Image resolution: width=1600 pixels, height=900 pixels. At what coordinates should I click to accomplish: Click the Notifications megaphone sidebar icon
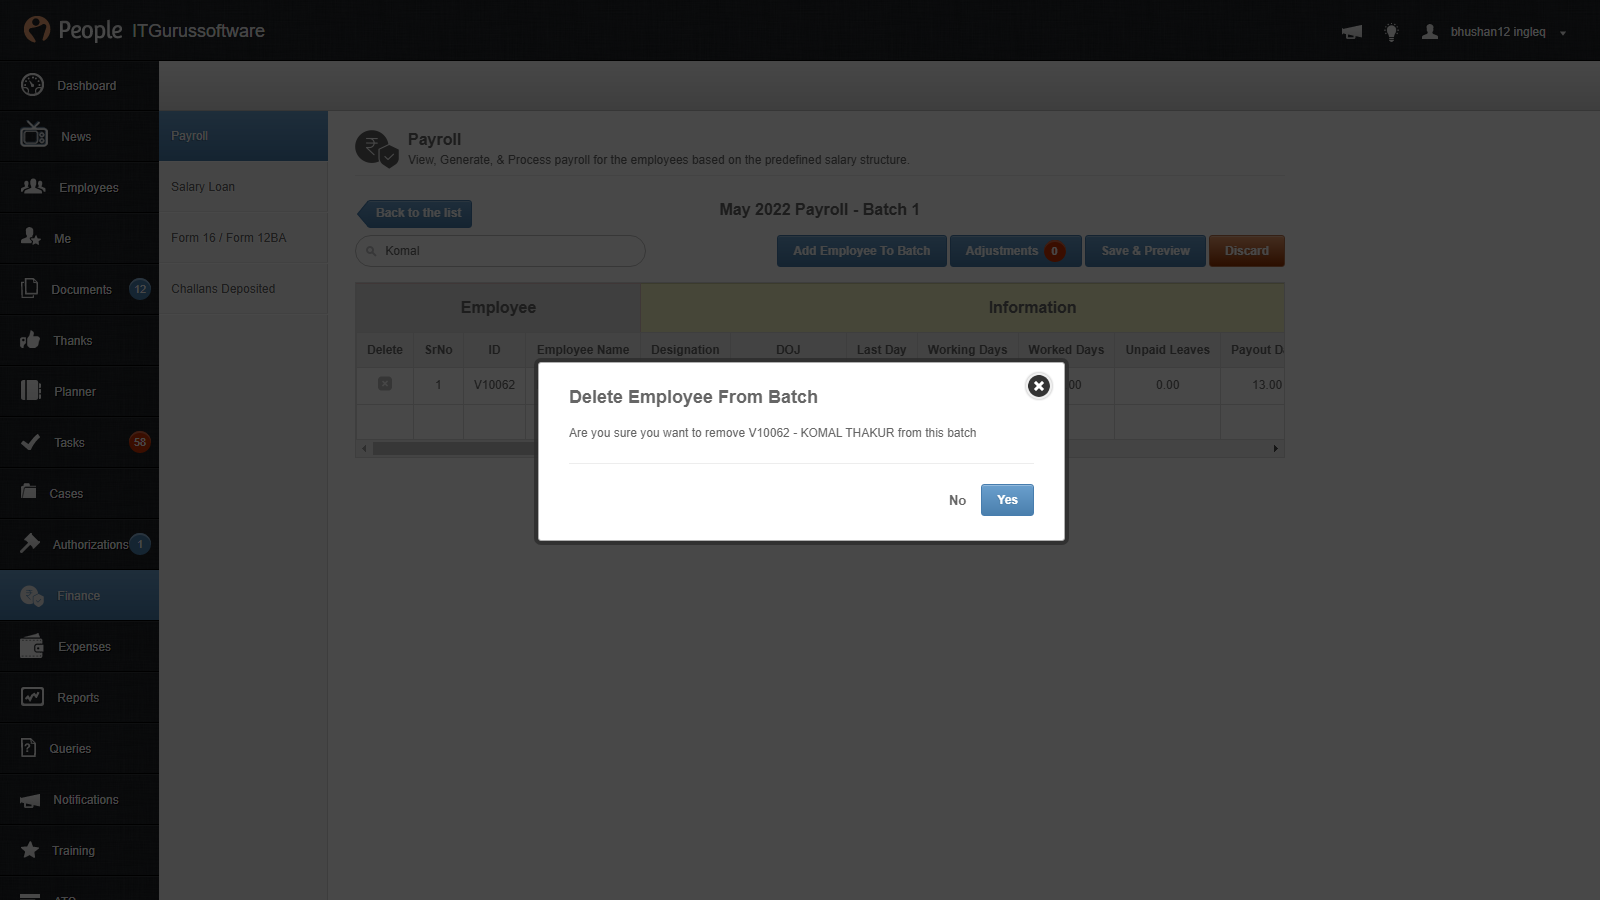point(31,800)
